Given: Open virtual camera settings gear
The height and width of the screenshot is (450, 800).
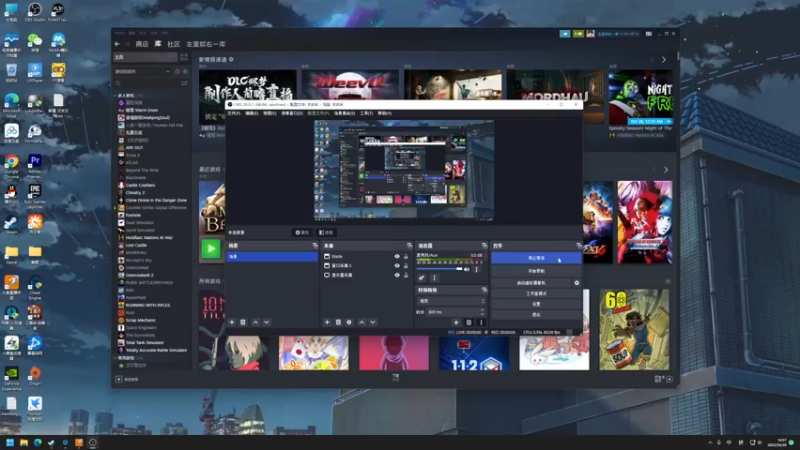Looking at the screenshot, I should click(577, 283).
